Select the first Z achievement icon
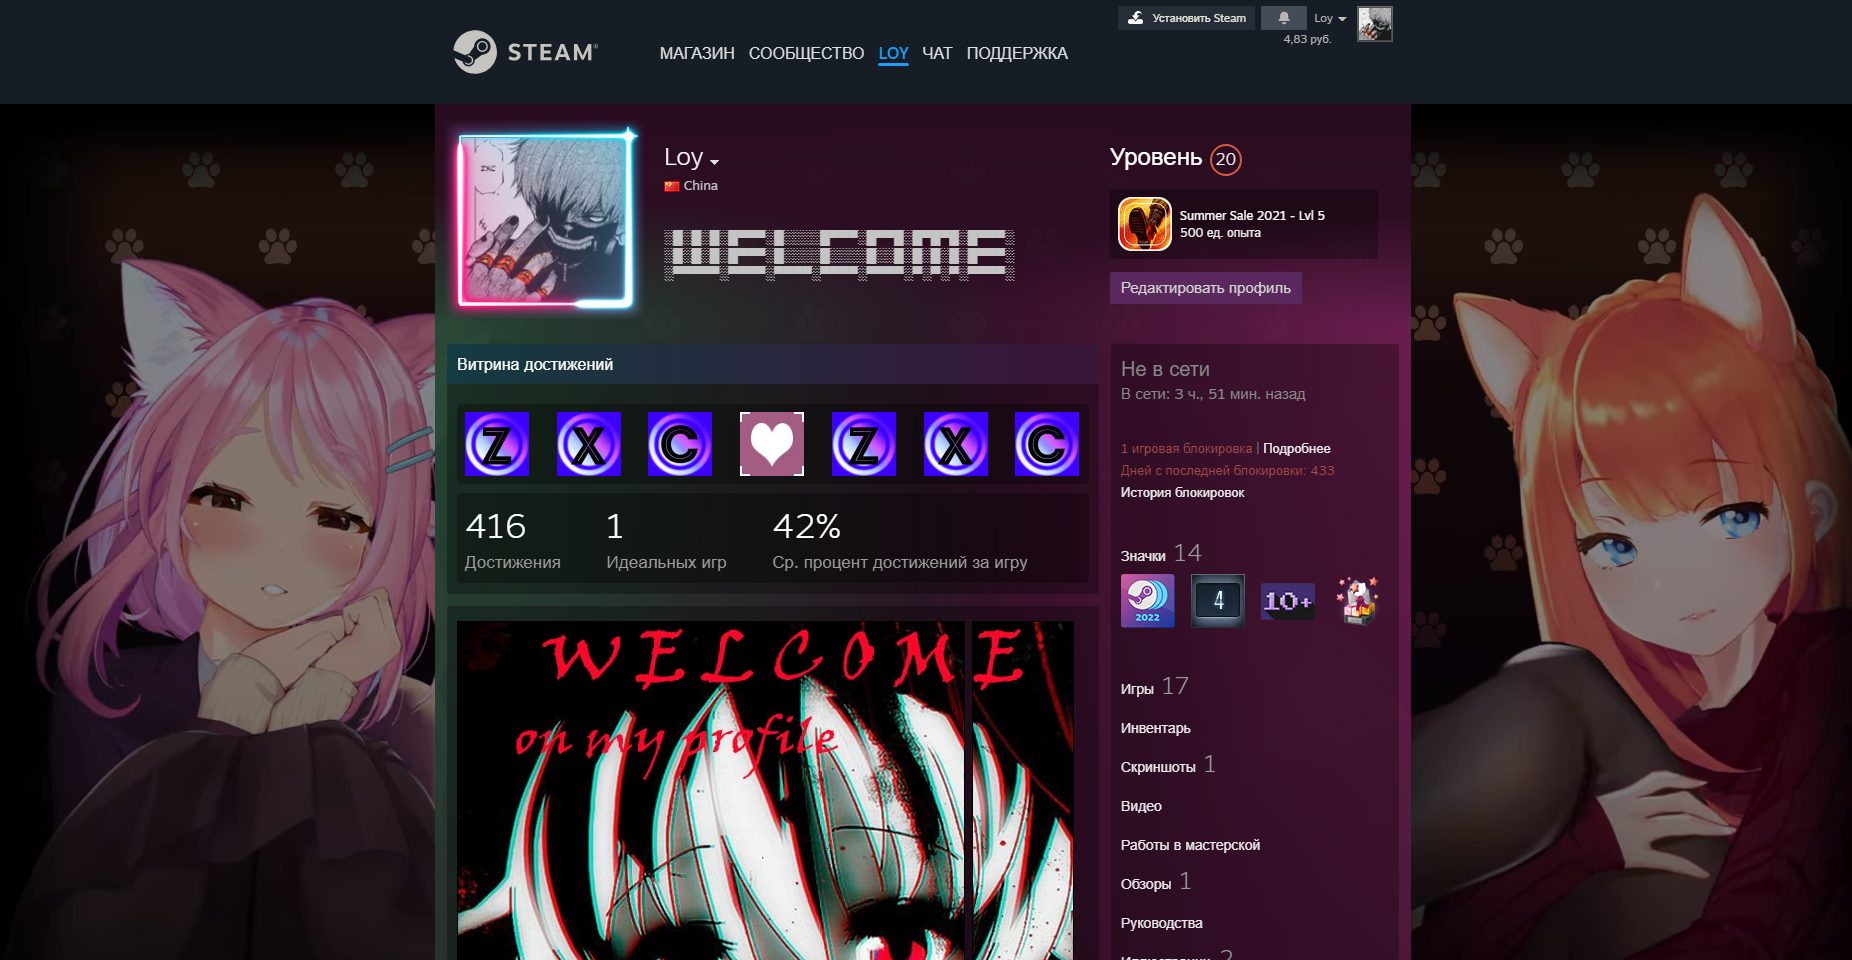Screen dimensions: 1852x960 pyautogui.click(x=497, y=444)
